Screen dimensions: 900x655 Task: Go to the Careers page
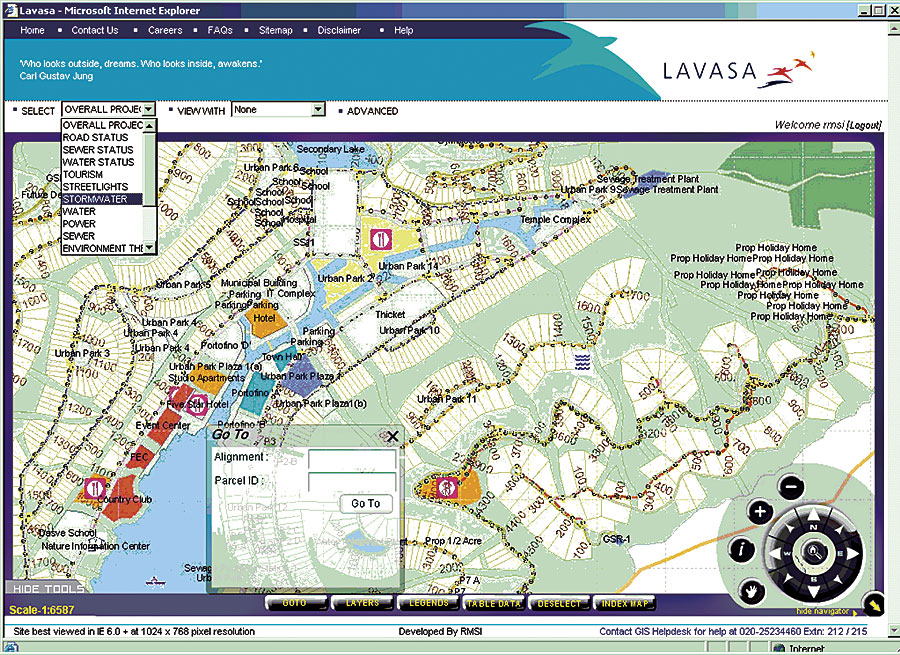click(165, 30)
